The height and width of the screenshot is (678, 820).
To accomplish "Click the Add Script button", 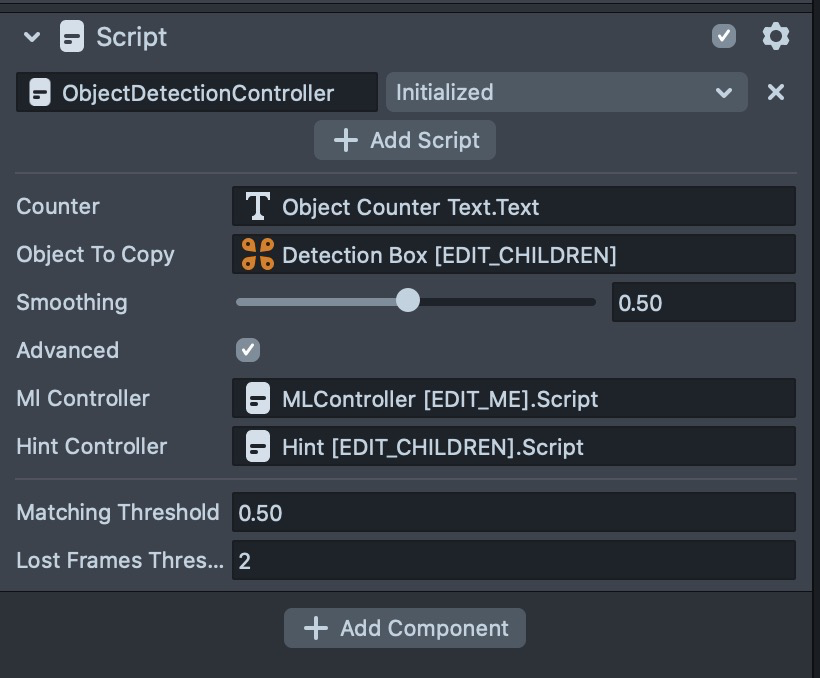I will pos(405,140).
